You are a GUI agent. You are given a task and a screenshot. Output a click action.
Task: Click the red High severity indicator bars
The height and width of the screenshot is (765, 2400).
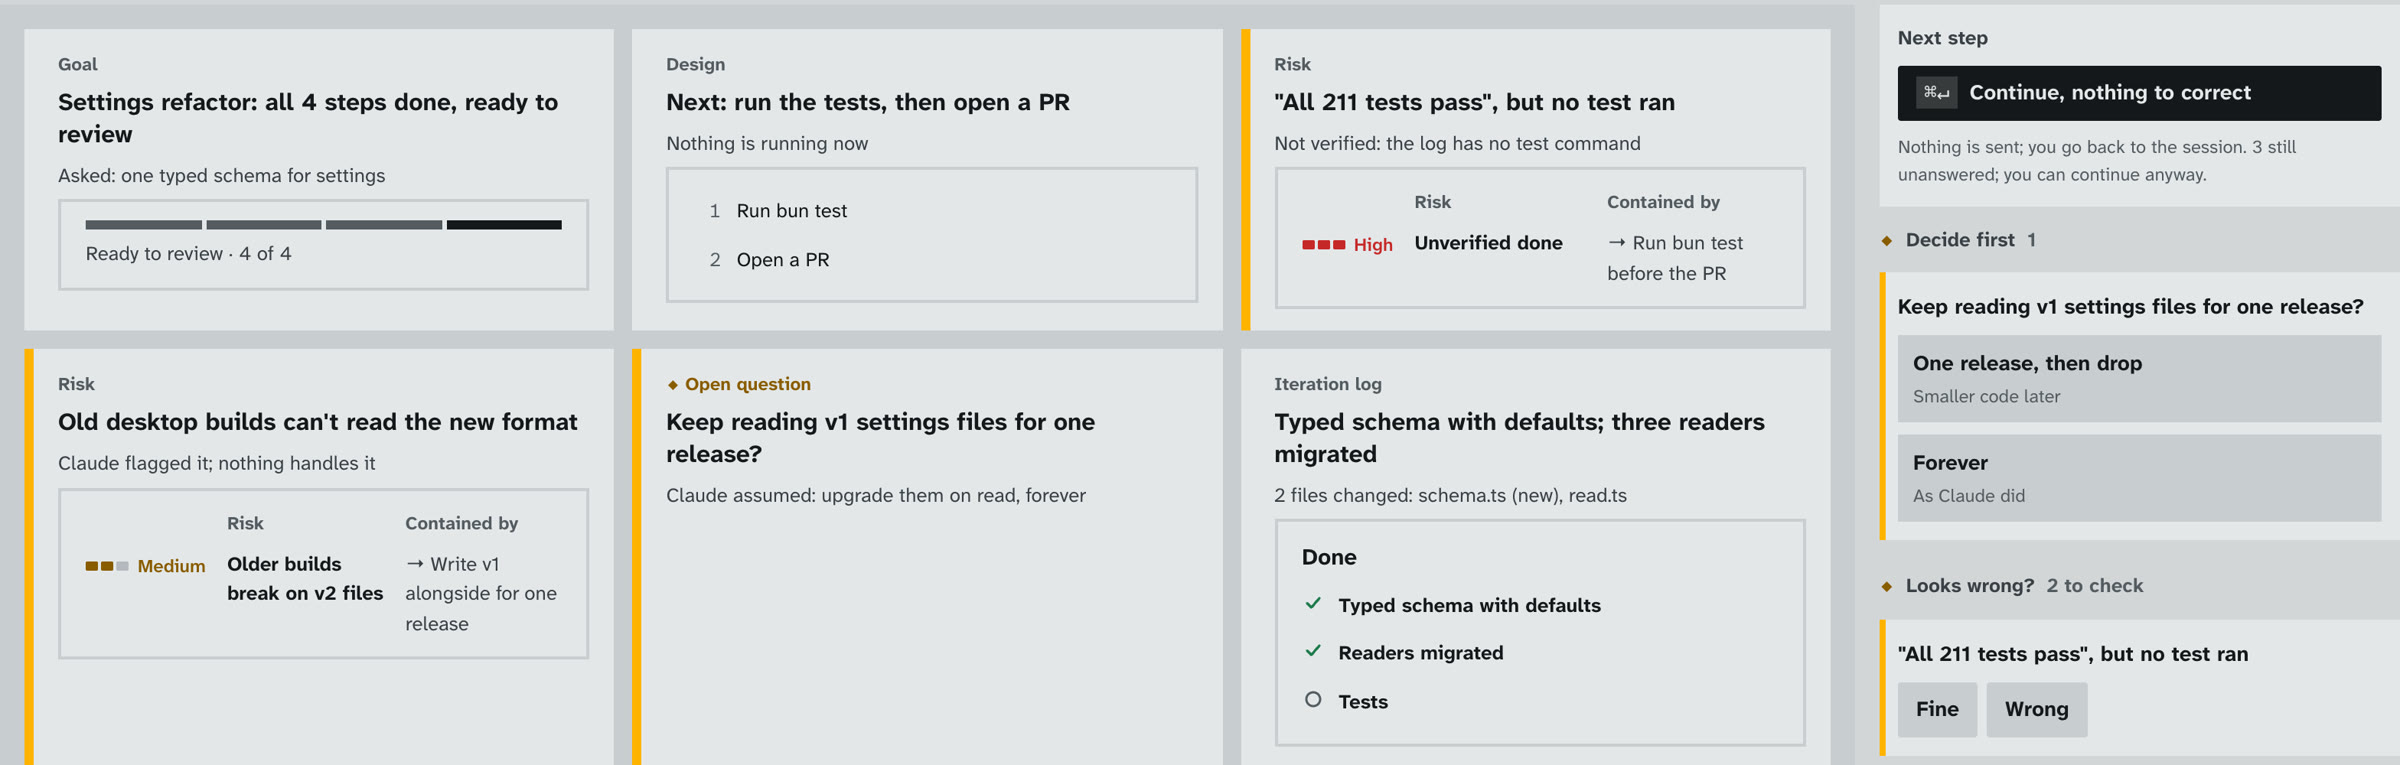1323,245
